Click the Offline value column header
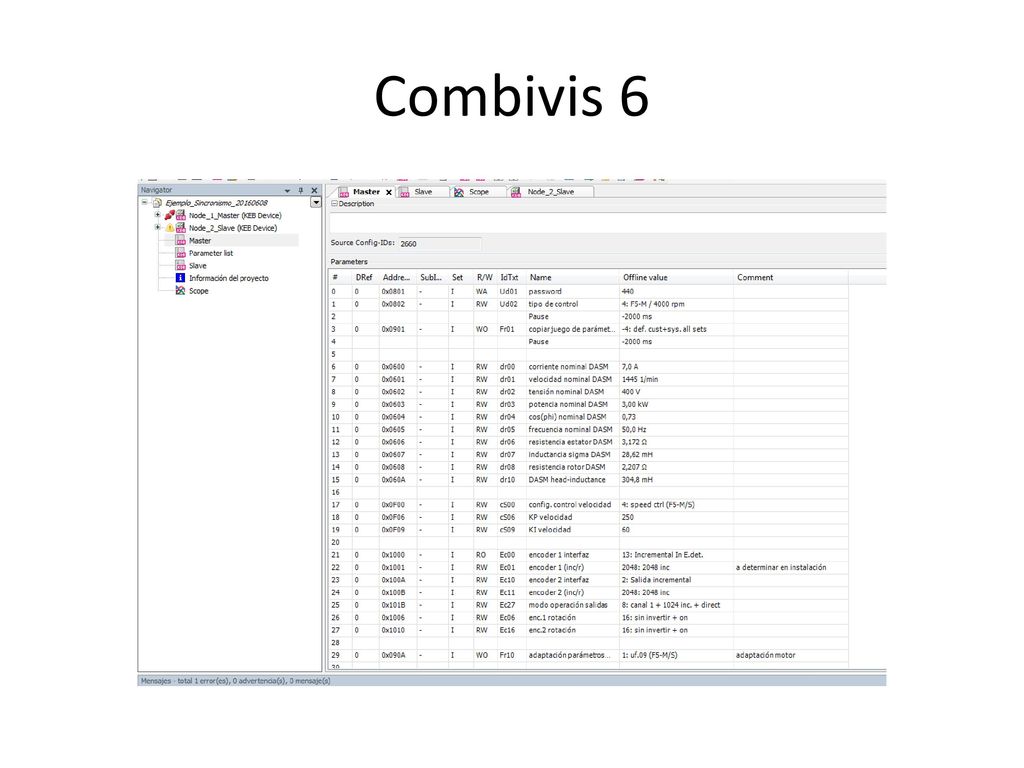 676,278
